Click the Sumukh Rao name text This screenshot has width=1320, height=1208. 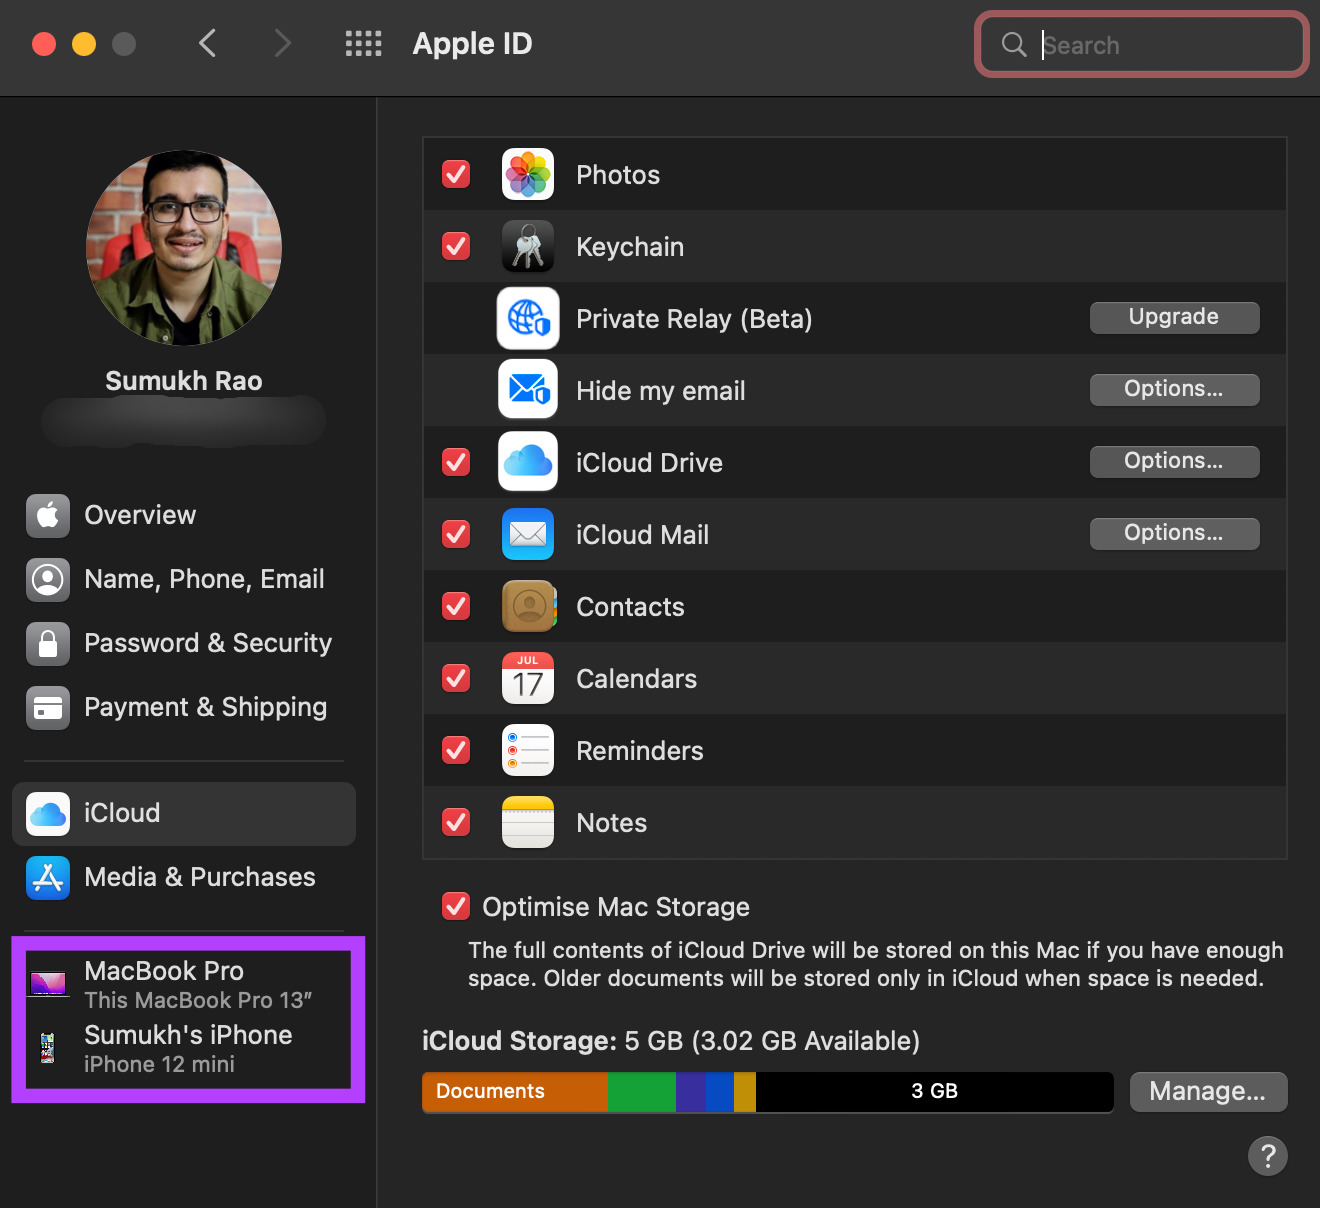pyautogui.click(x=184, y=381)
